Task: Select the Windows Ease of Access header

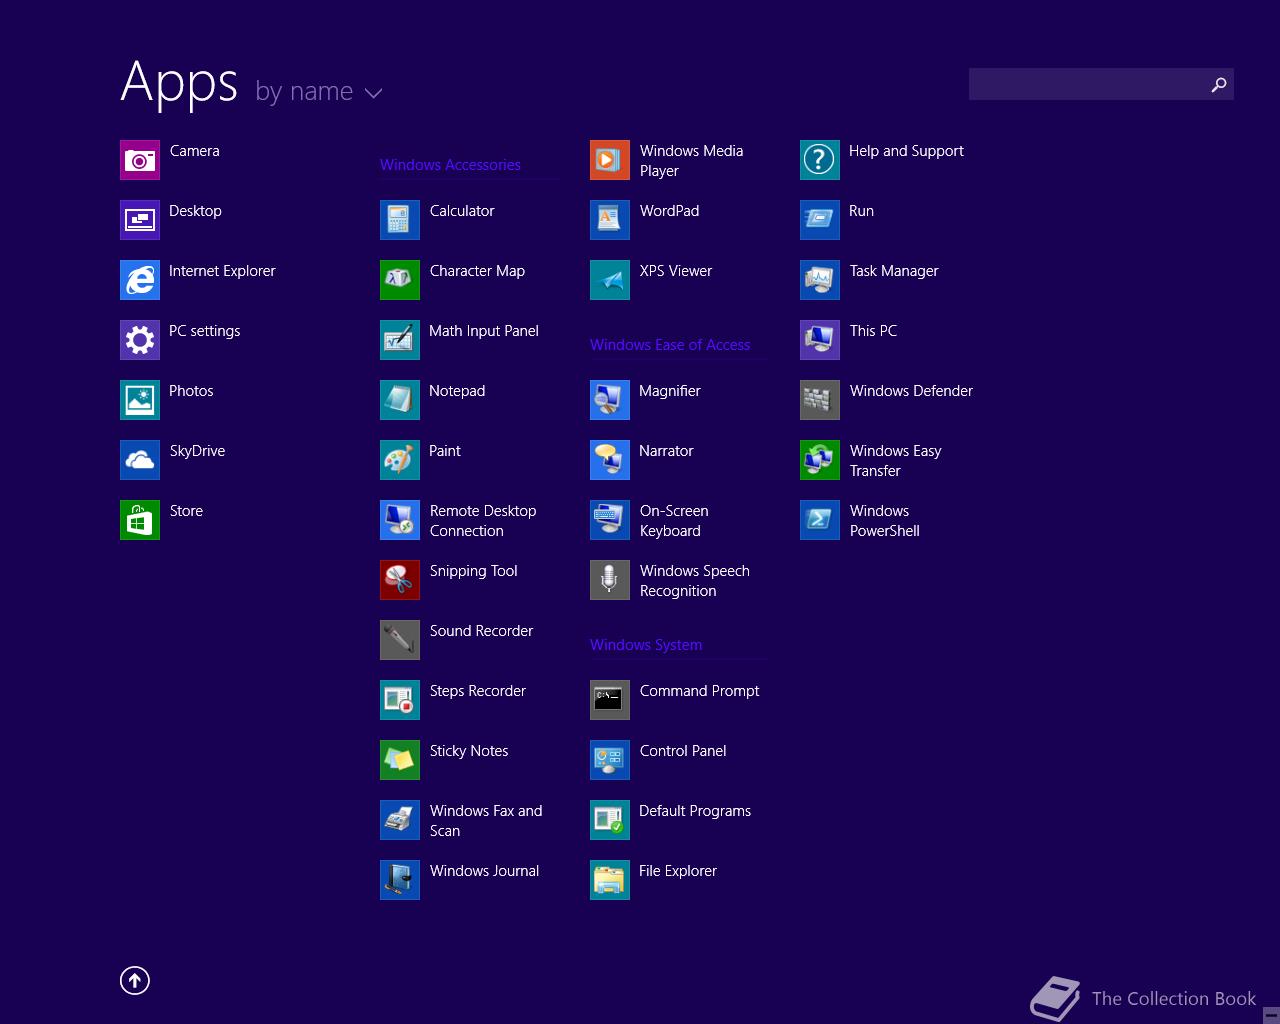Action: point(670,345)
